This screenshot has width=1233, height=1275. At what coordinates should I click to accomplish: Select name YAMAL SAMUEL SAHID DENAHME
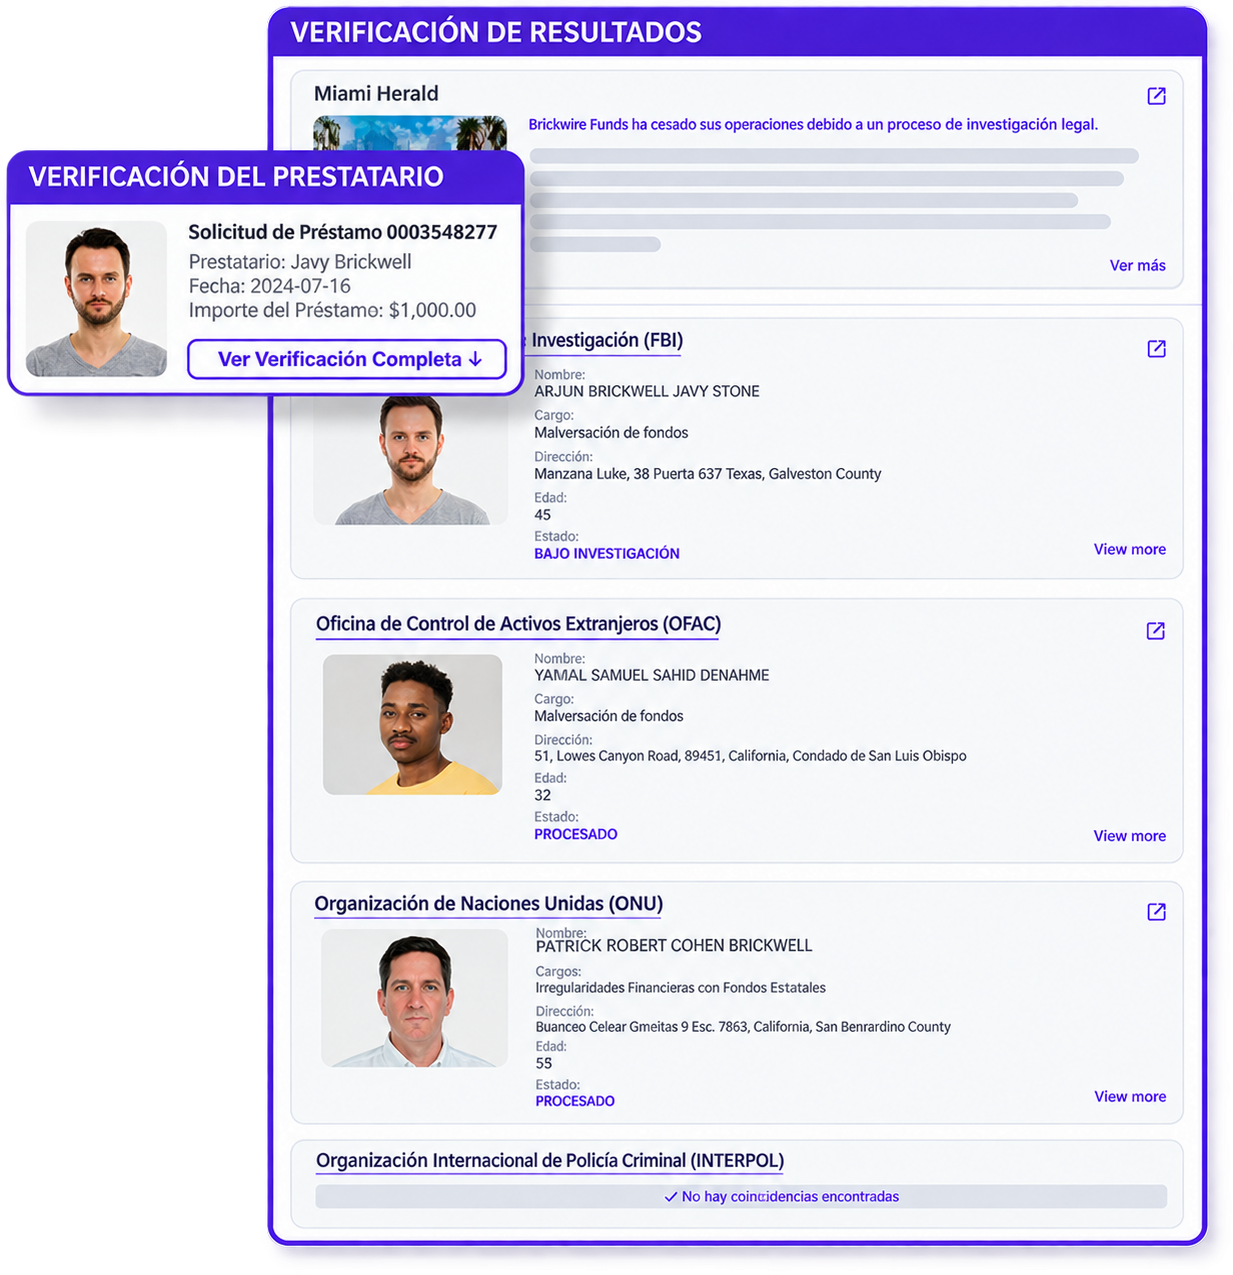tap(652, 676)
